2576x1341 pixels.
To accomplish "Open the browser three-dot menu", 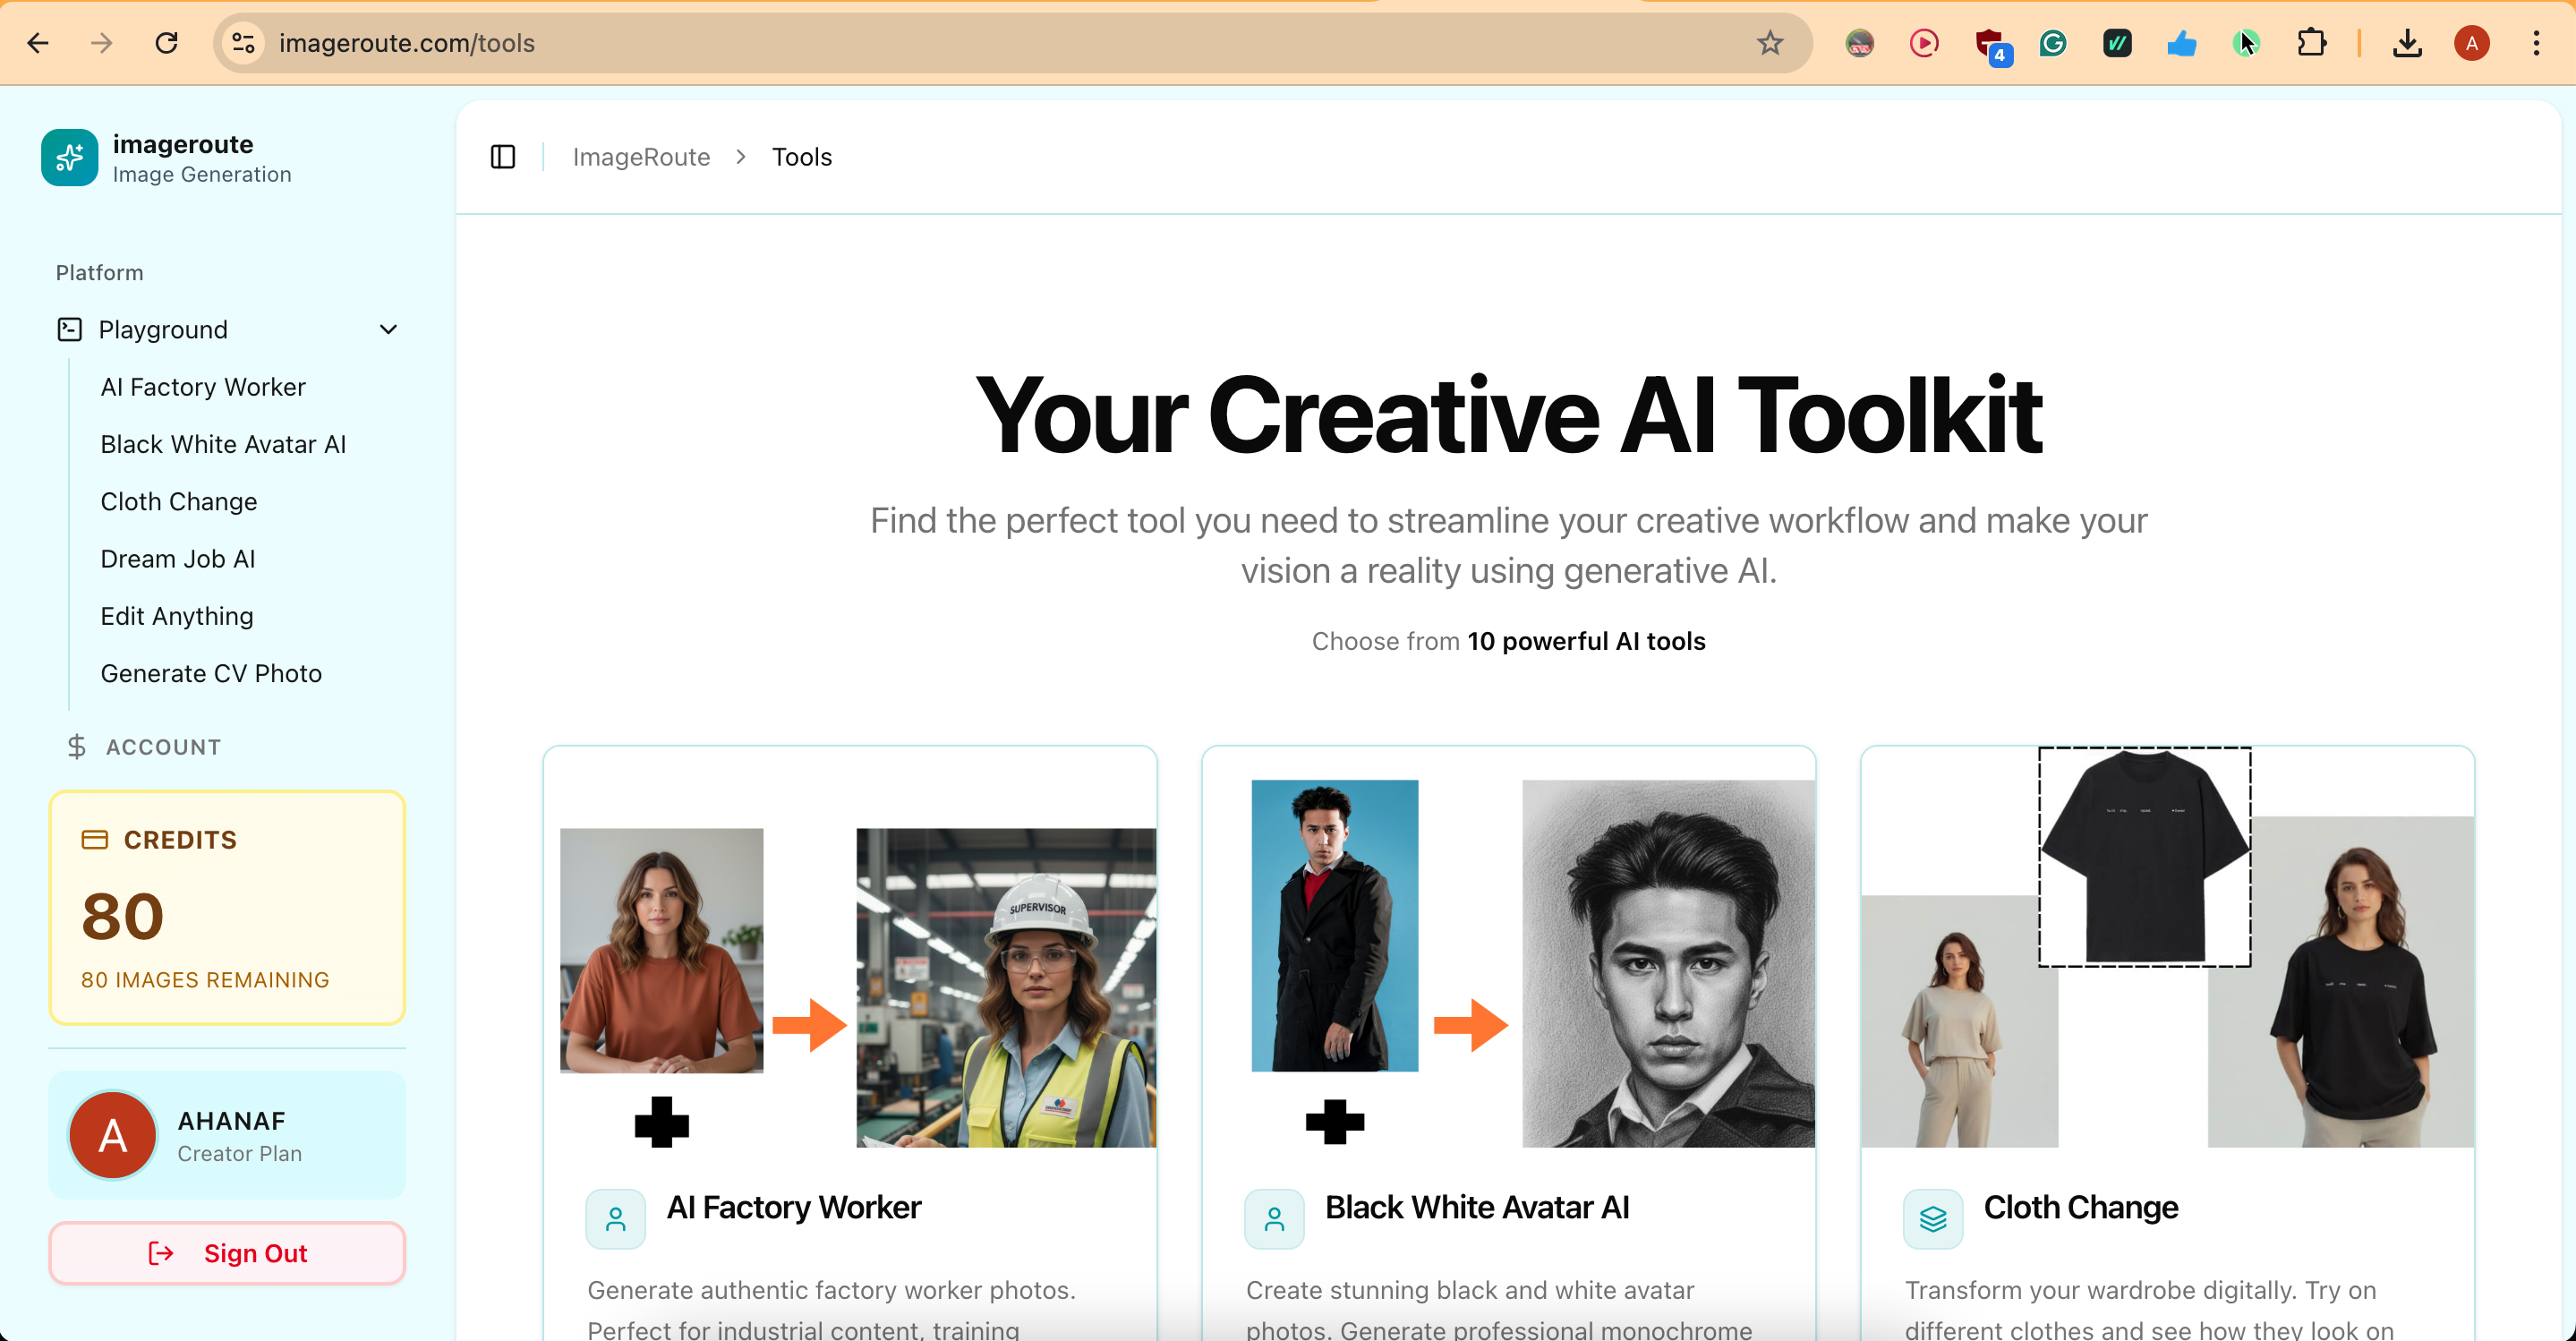I will point(2536,43).
